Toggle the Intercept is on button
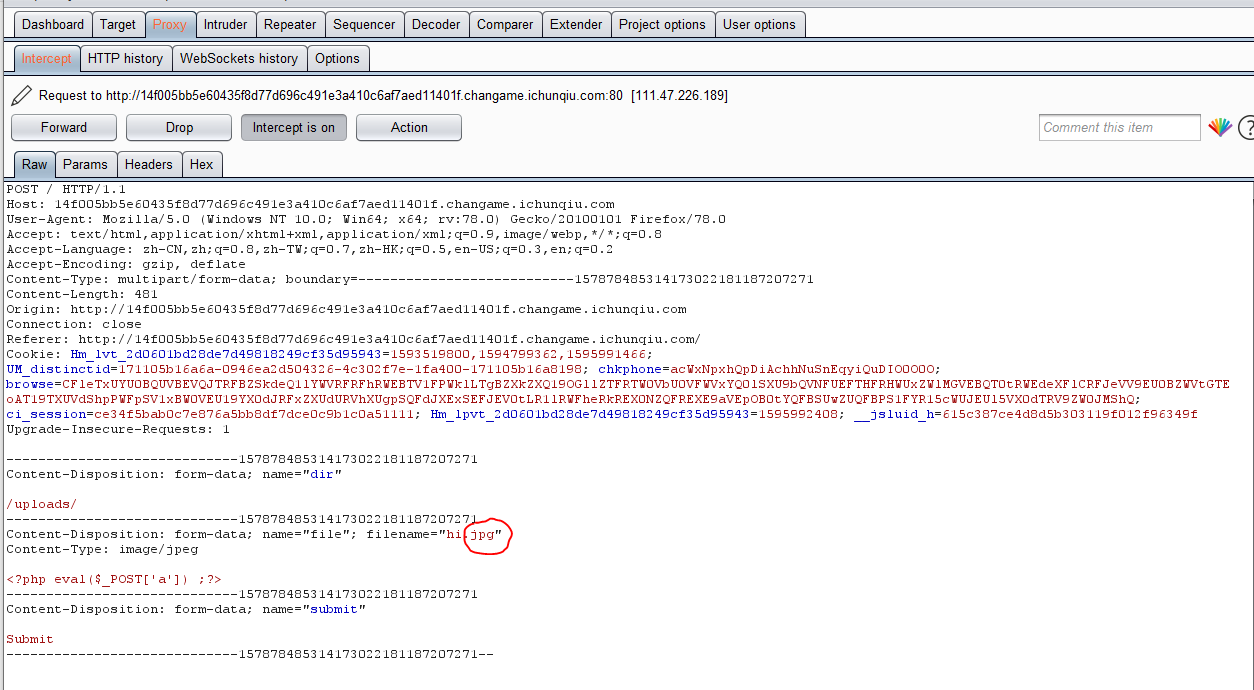Viewport: 1254px width, 690px height. (x=294, y=127)
